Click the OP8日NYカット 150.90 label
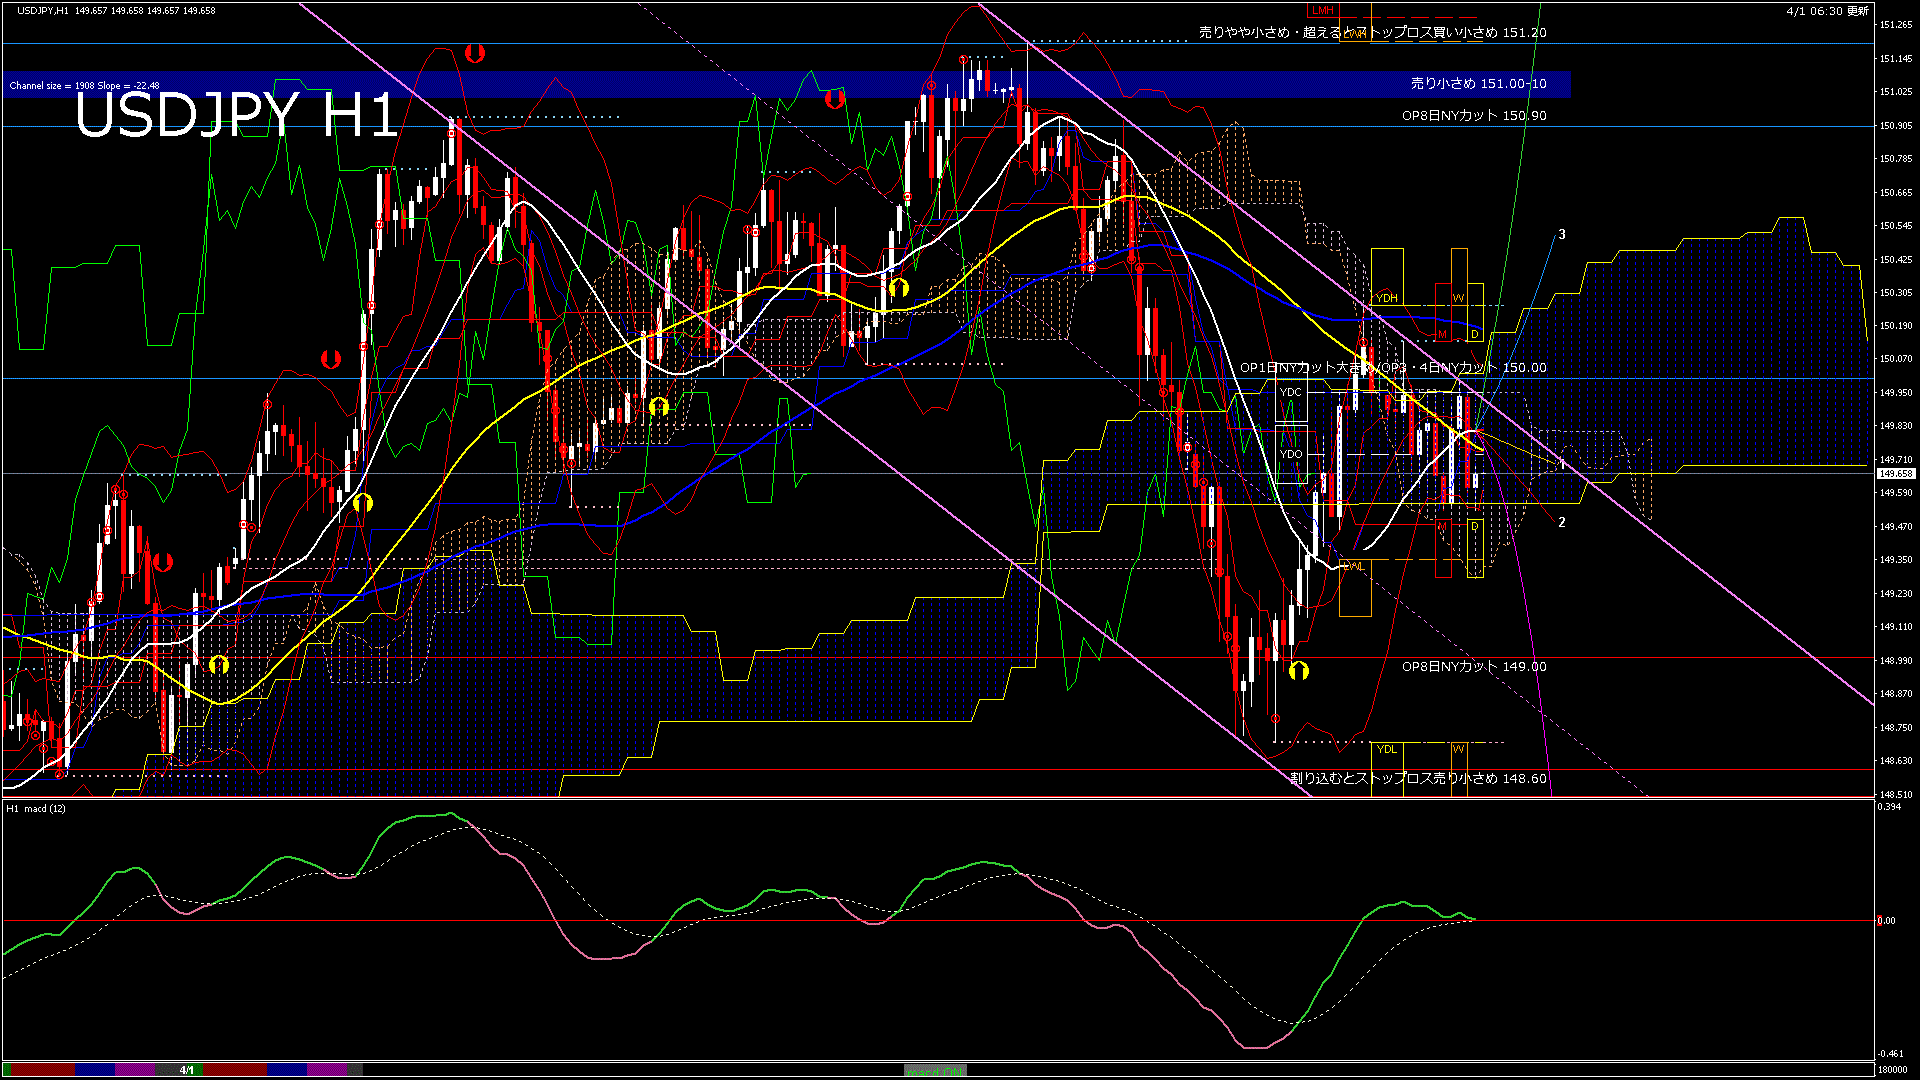Image resolution: width=1920 pixels, height=1080 pixels. point(1473,116)
